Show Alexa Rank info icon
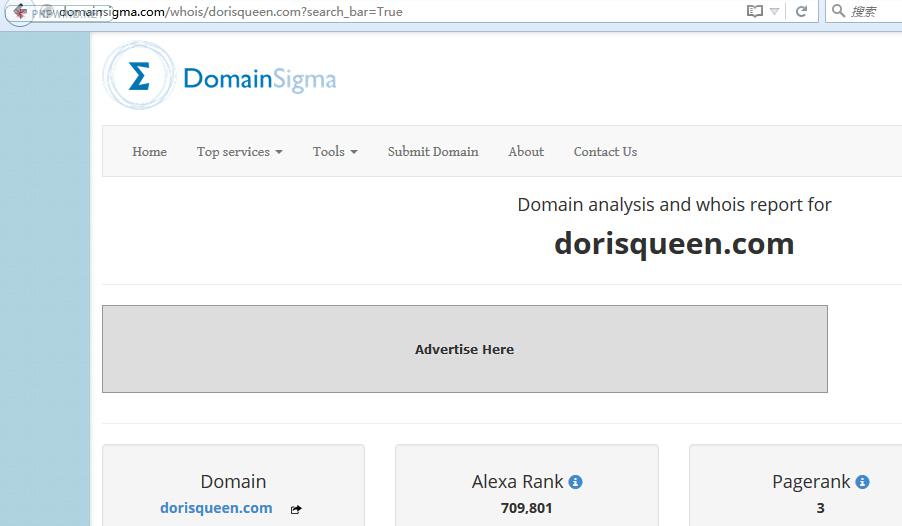Screen dimensions: 902x526 (x=575, y=482)
